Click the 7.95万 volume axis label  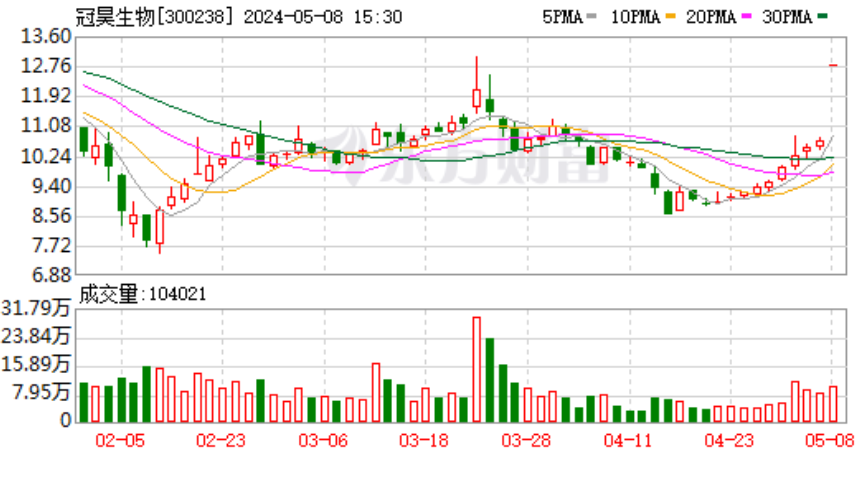point(41,392)
